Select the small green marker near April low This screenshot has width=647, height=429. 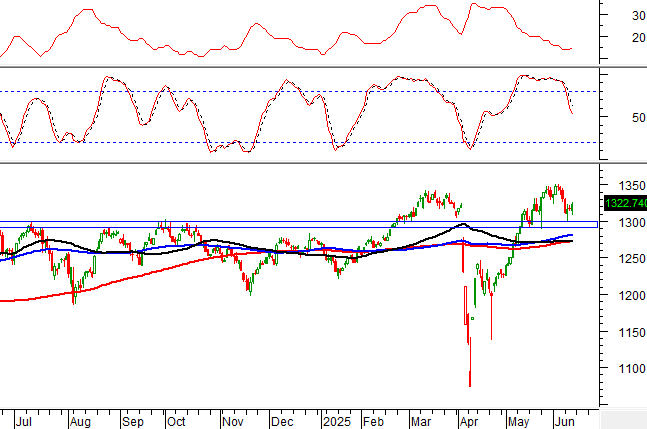point(472,318)
